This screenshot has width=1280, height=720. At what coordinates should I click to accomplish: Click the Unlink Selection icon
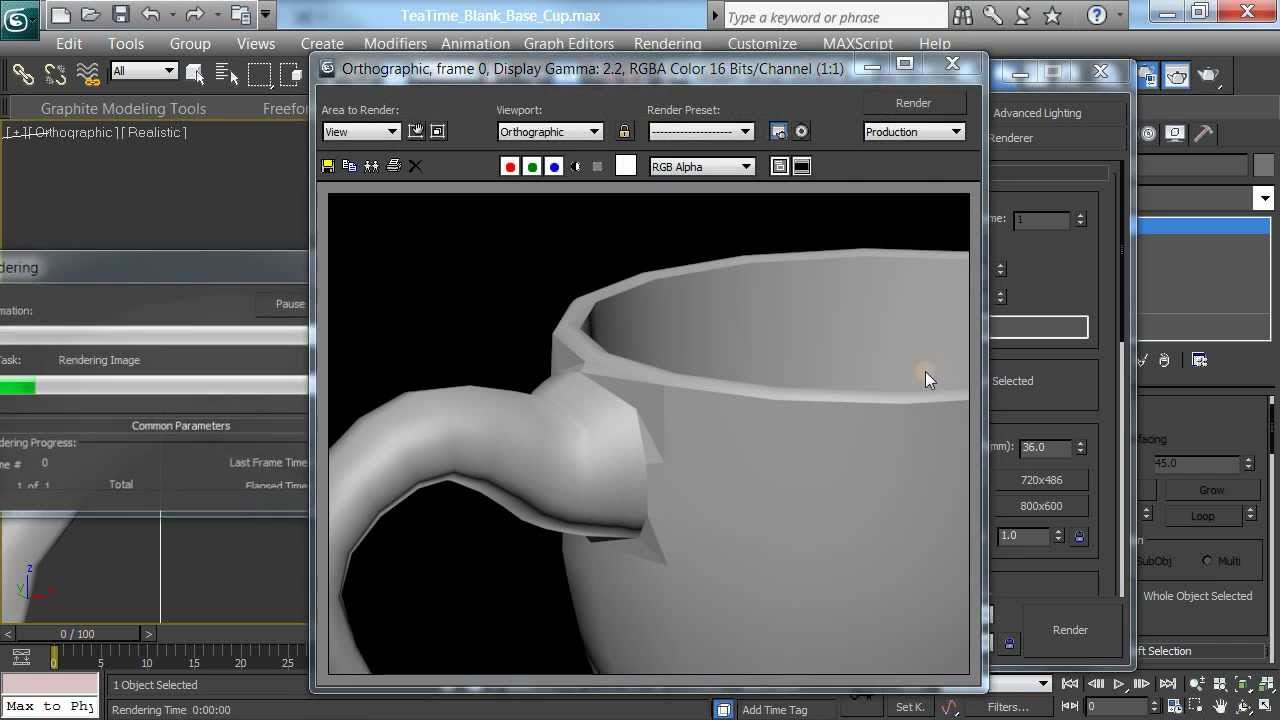point(56,74)
